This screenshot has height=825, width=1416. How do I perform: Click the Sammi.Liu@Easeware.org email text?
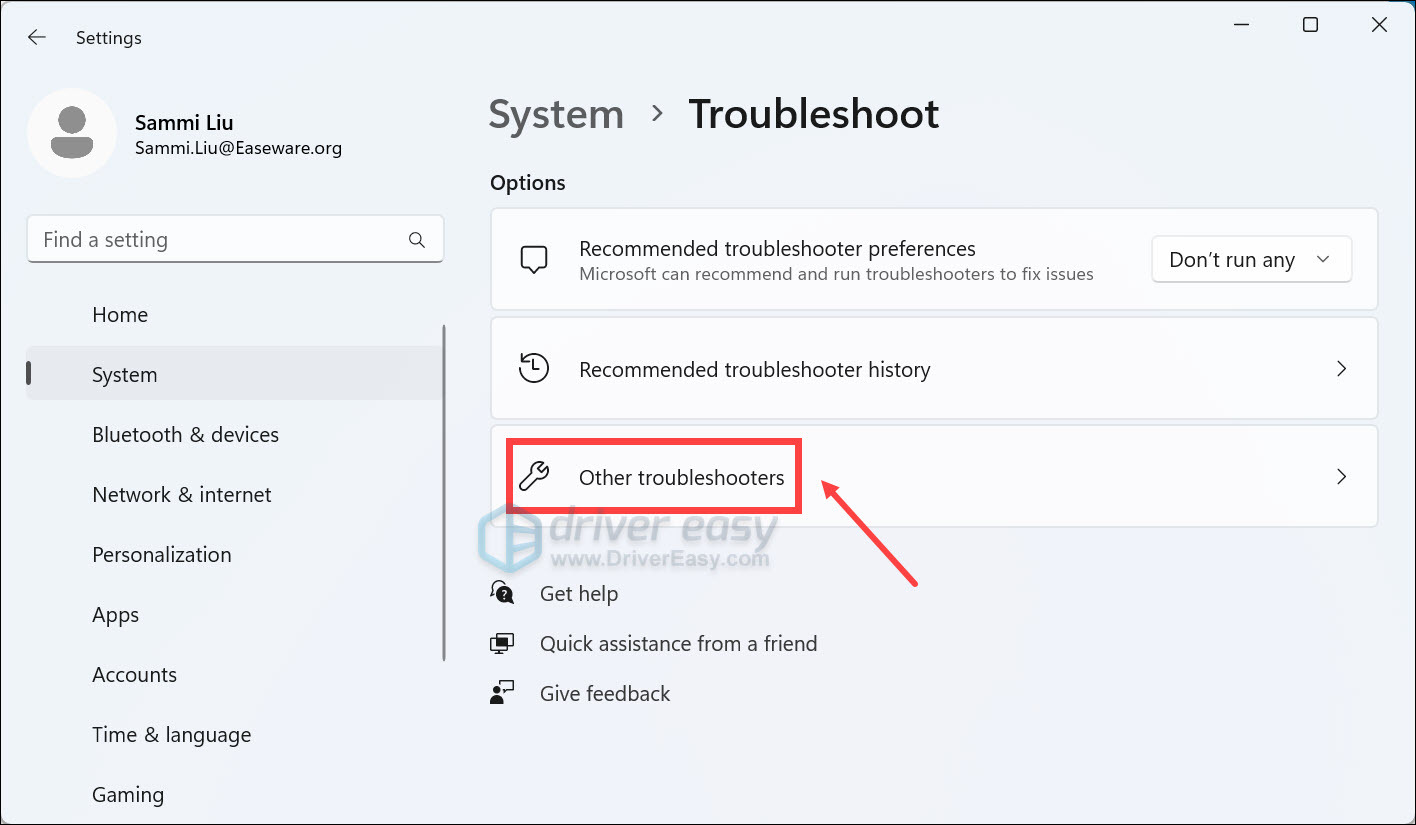click(238, 148)
